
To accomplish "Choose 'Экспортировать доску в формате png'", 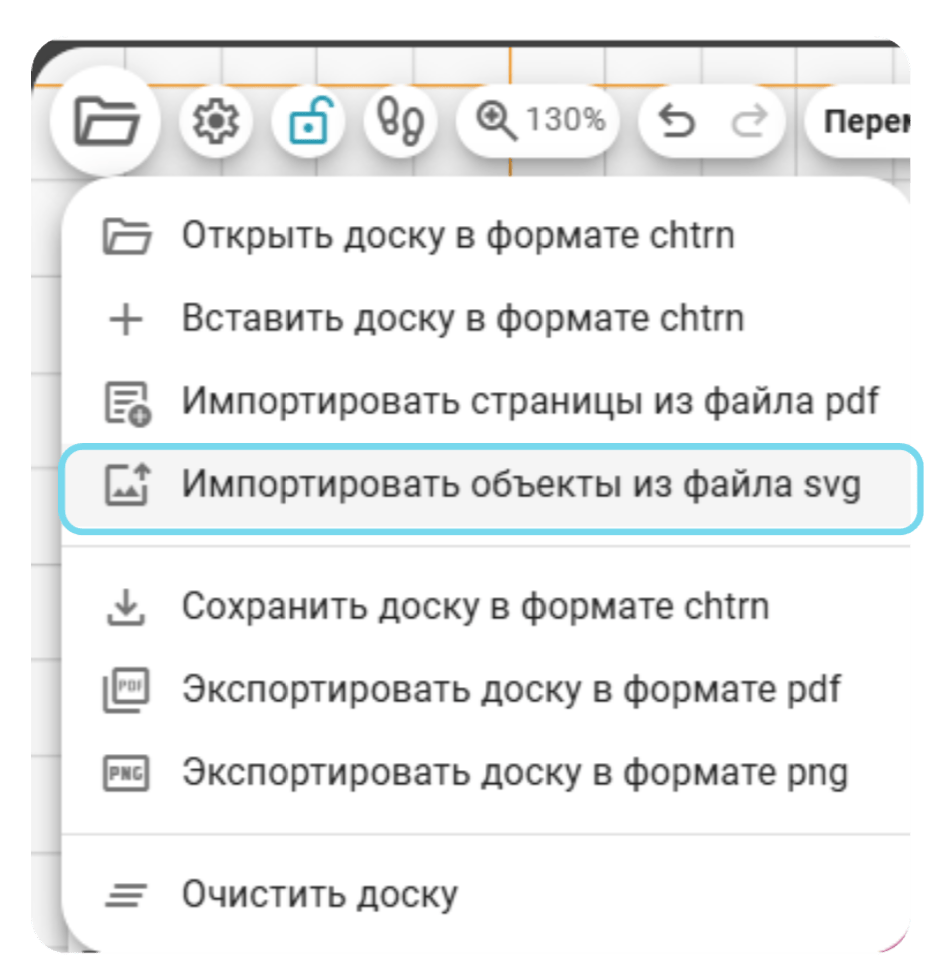I will pyautogui.click(x=486, y=773).
